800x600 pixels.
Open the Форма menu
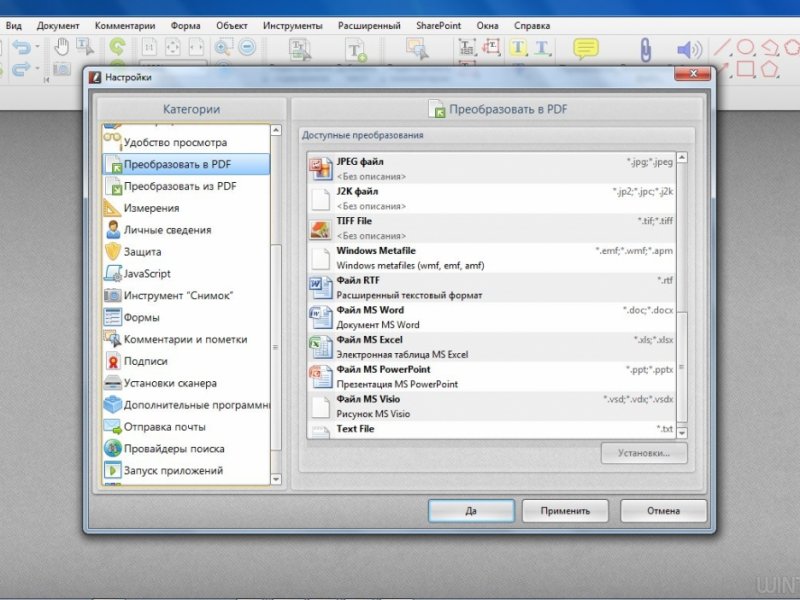pos(186,26)
